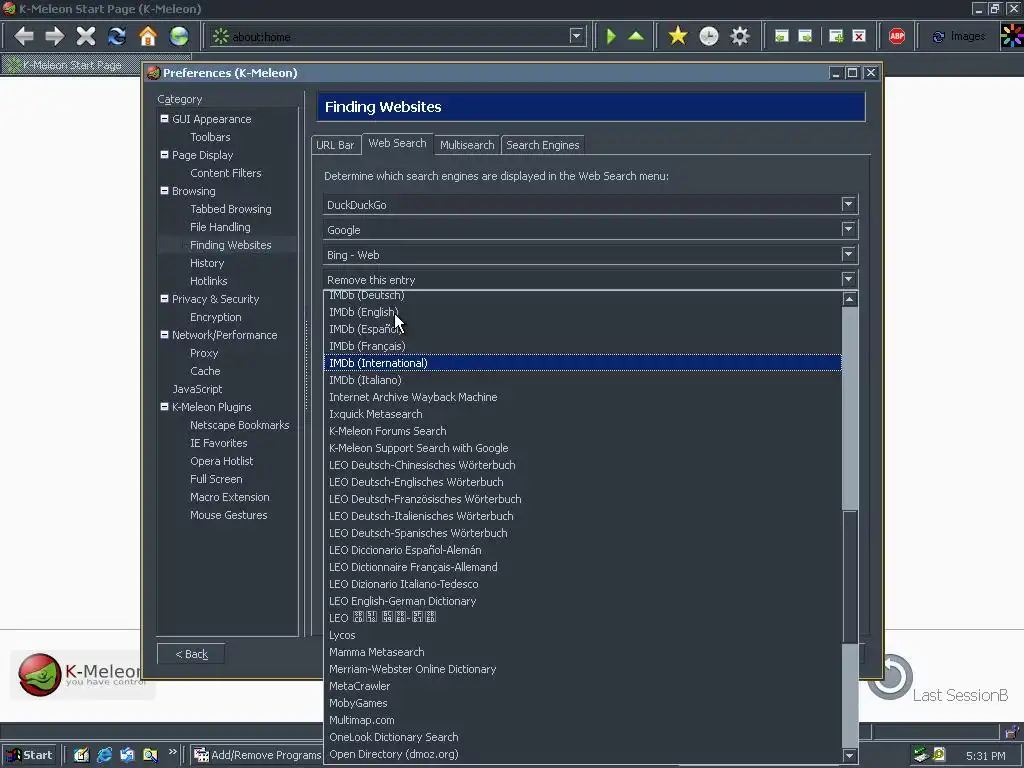Switch to the URL Bar tab
This screenshot has height=768, width=1024.
pos(335,145)
